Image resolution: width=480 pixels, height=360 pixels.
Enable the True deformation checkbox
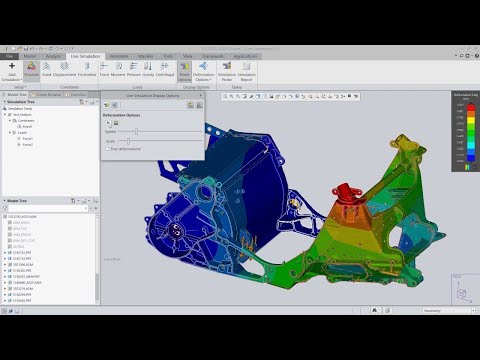click(x=107, y=149)
